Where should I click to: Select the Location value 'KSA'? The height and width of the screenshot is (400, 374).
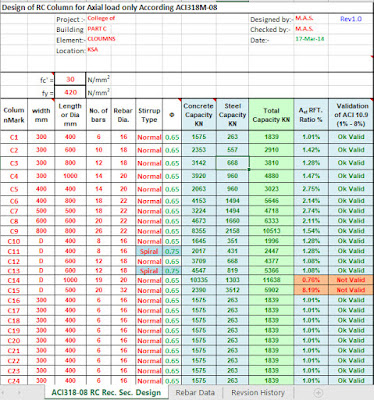[x=93, y=49]
